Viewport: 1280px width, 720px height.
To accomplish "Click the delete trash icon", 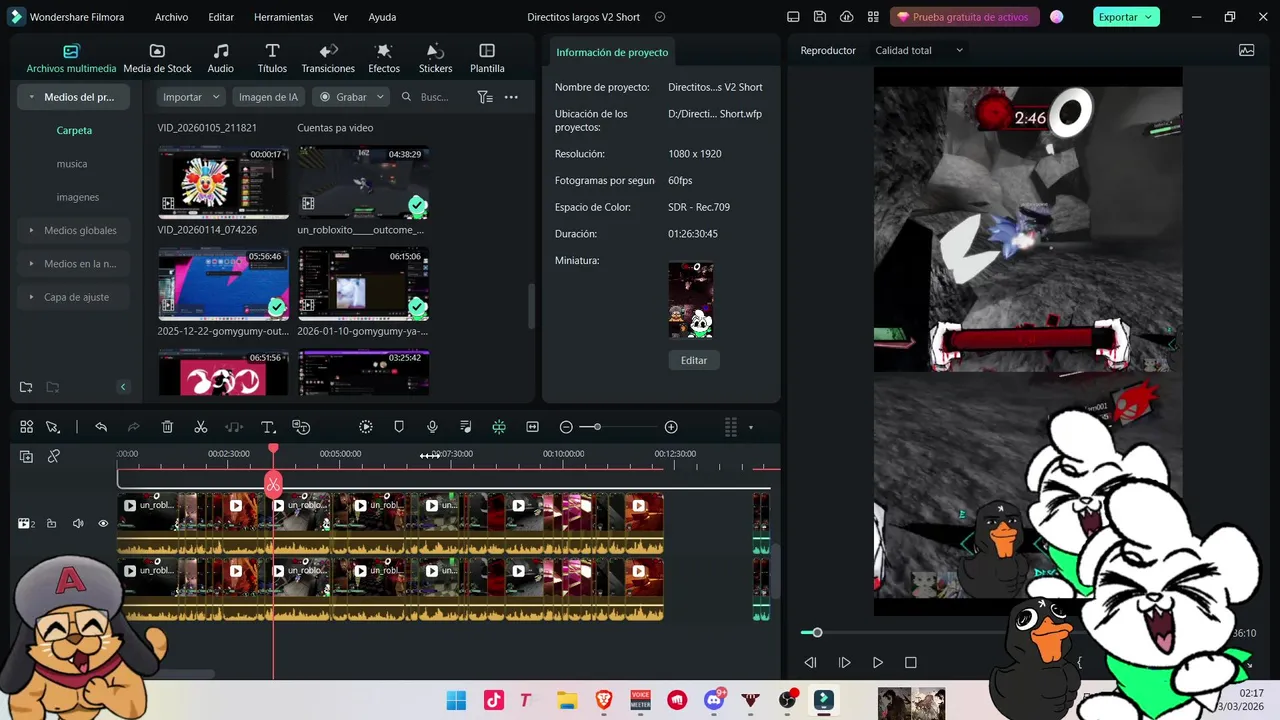I will [x=167, y=427].
